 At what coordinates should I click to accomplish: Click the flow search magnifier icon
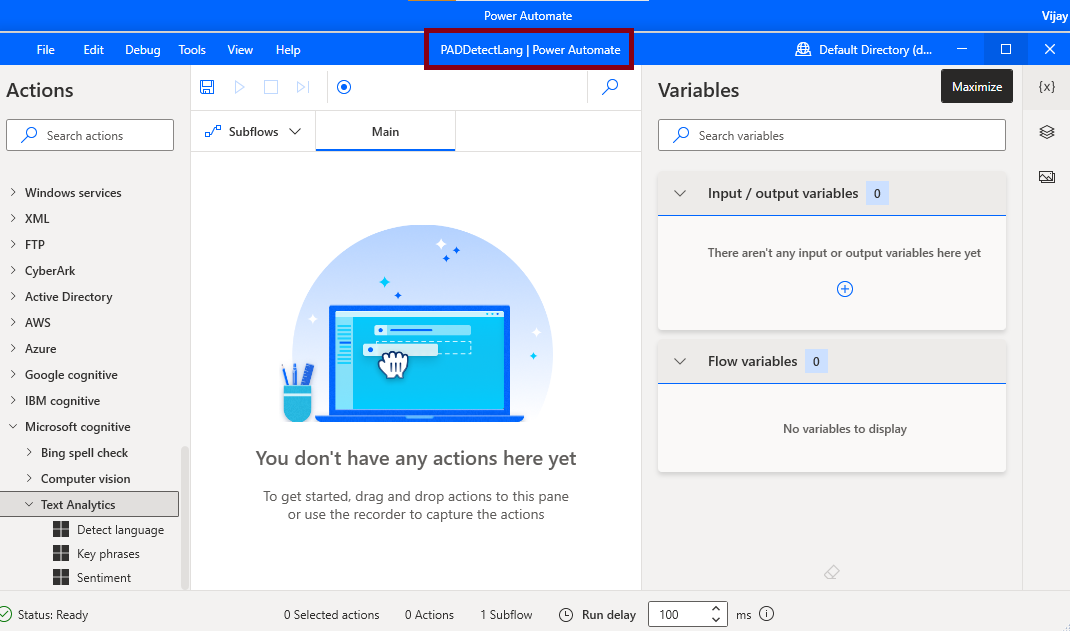pos(610,86)
